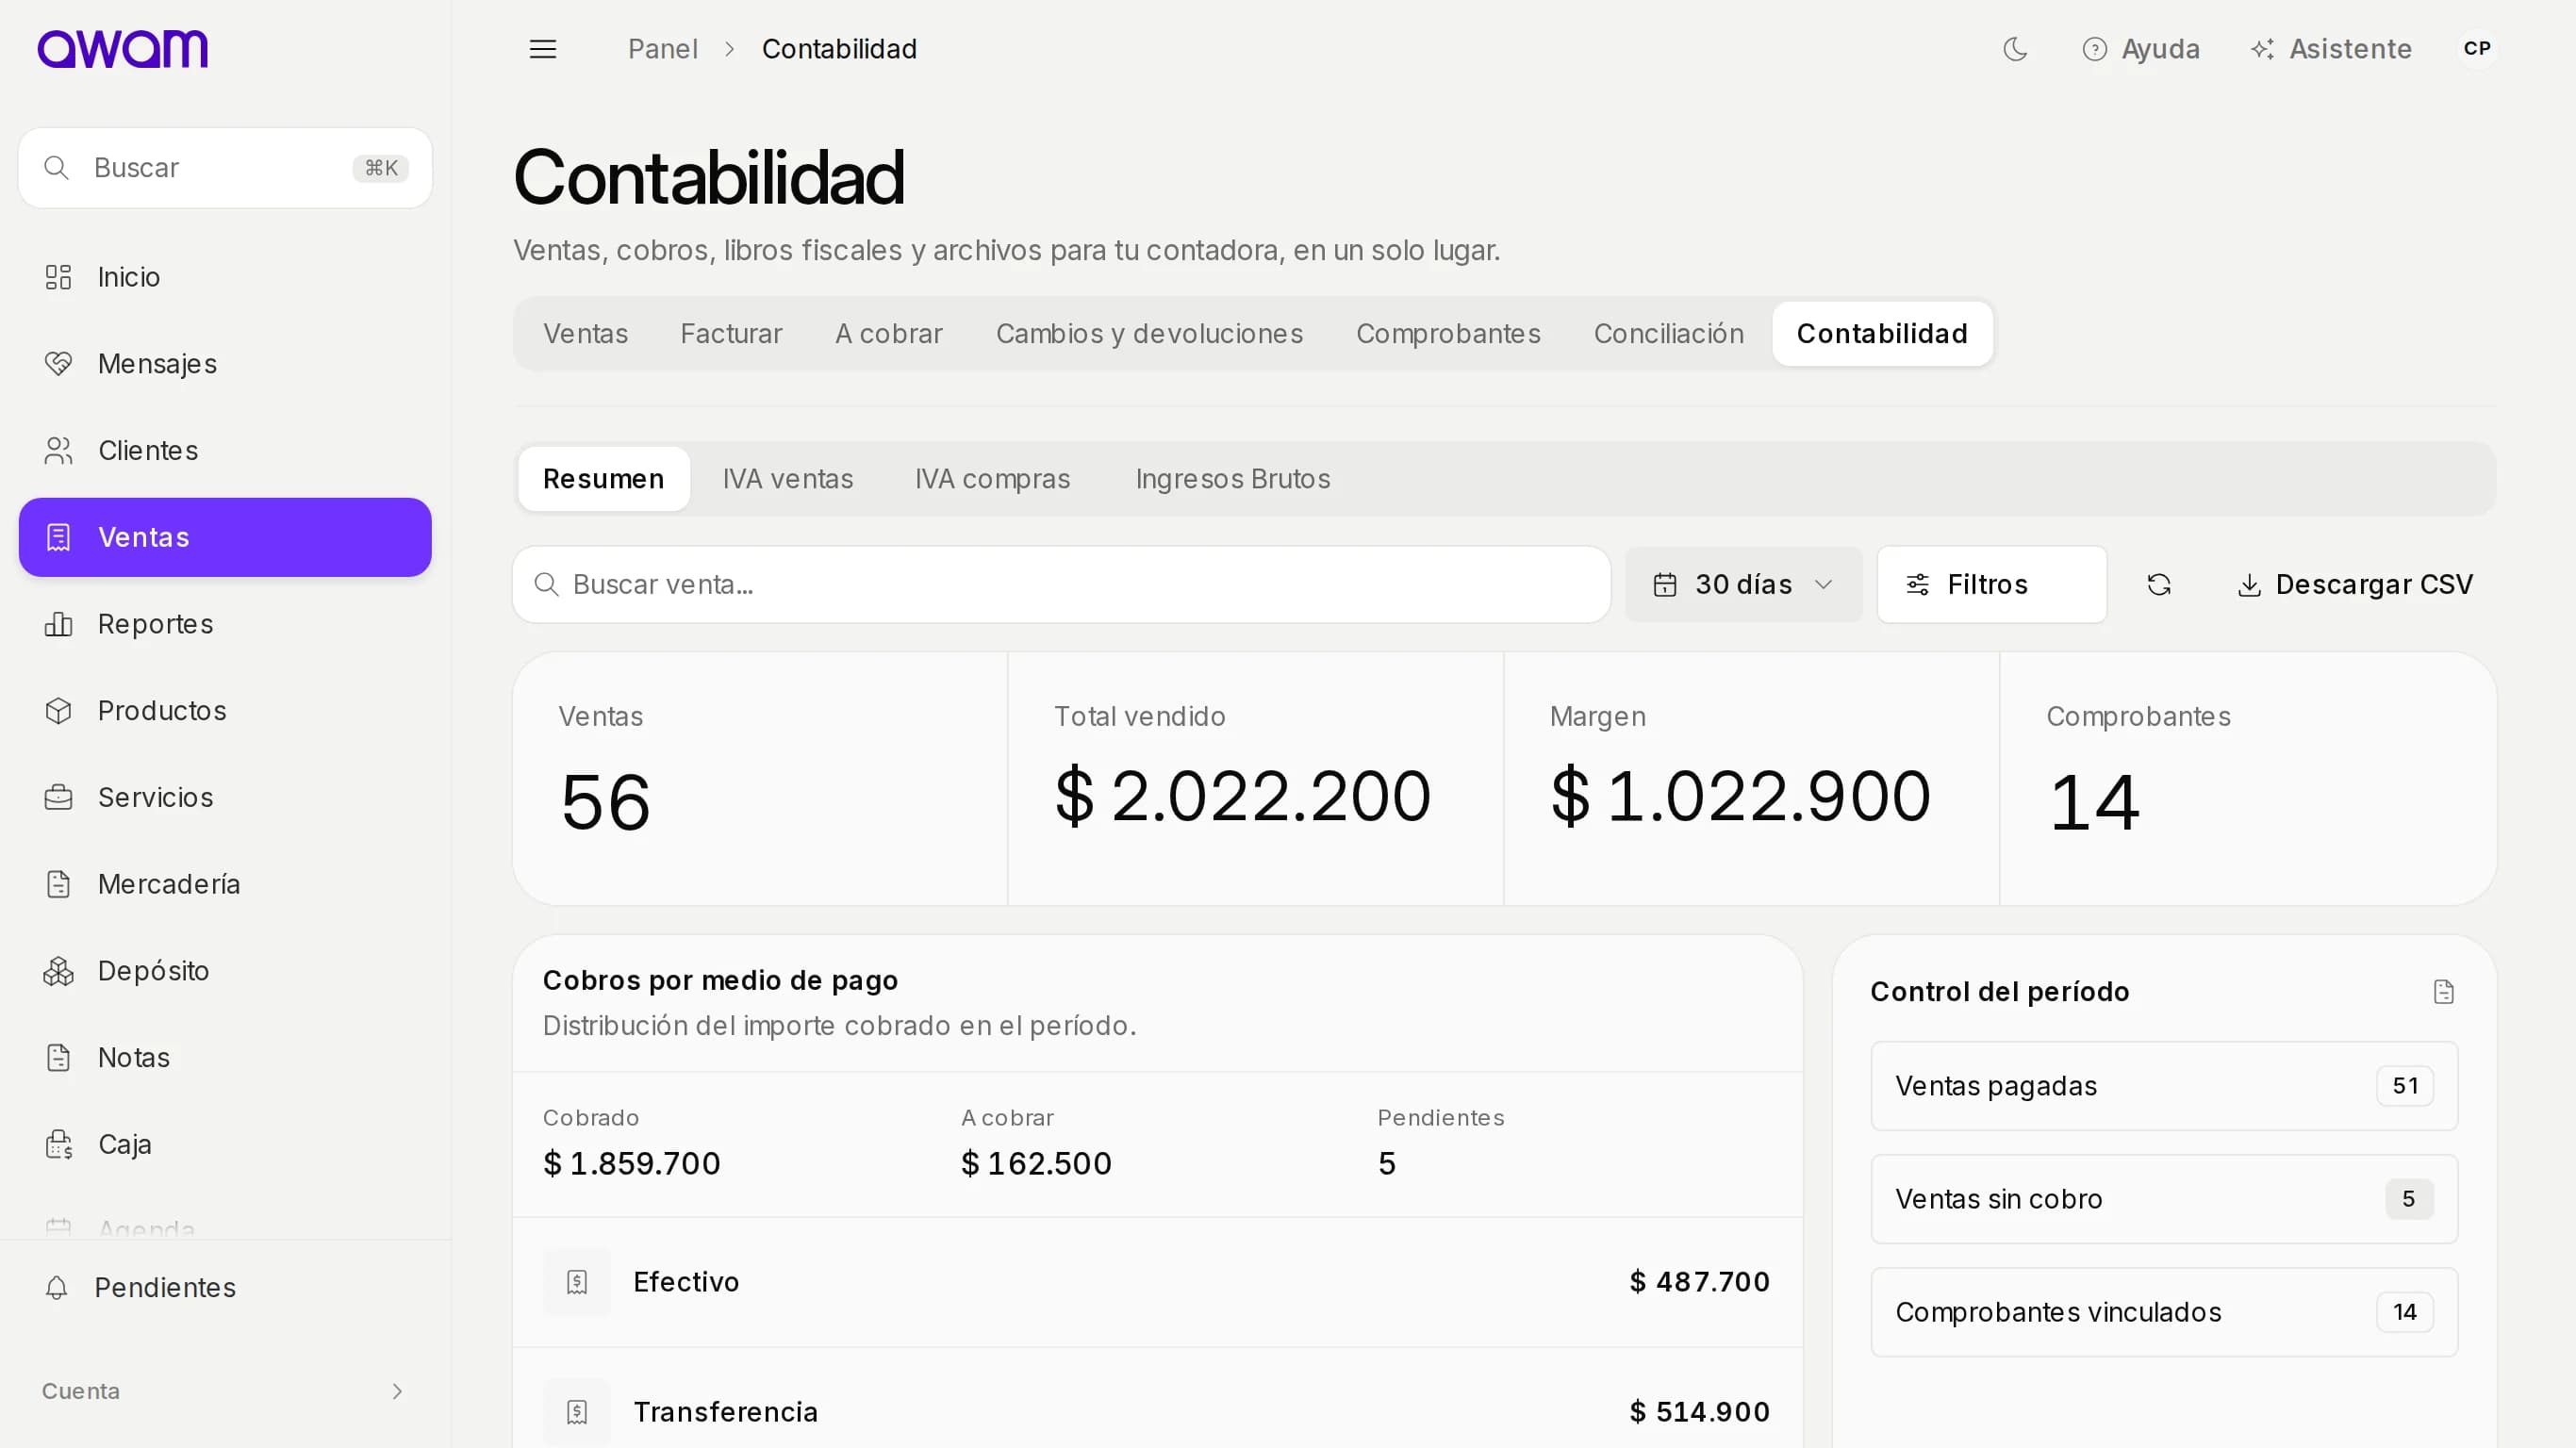2576x1448 pixels.
Task: Click the Buscar venta search field
Action: pyautogui.click(x=1061, y=584)
